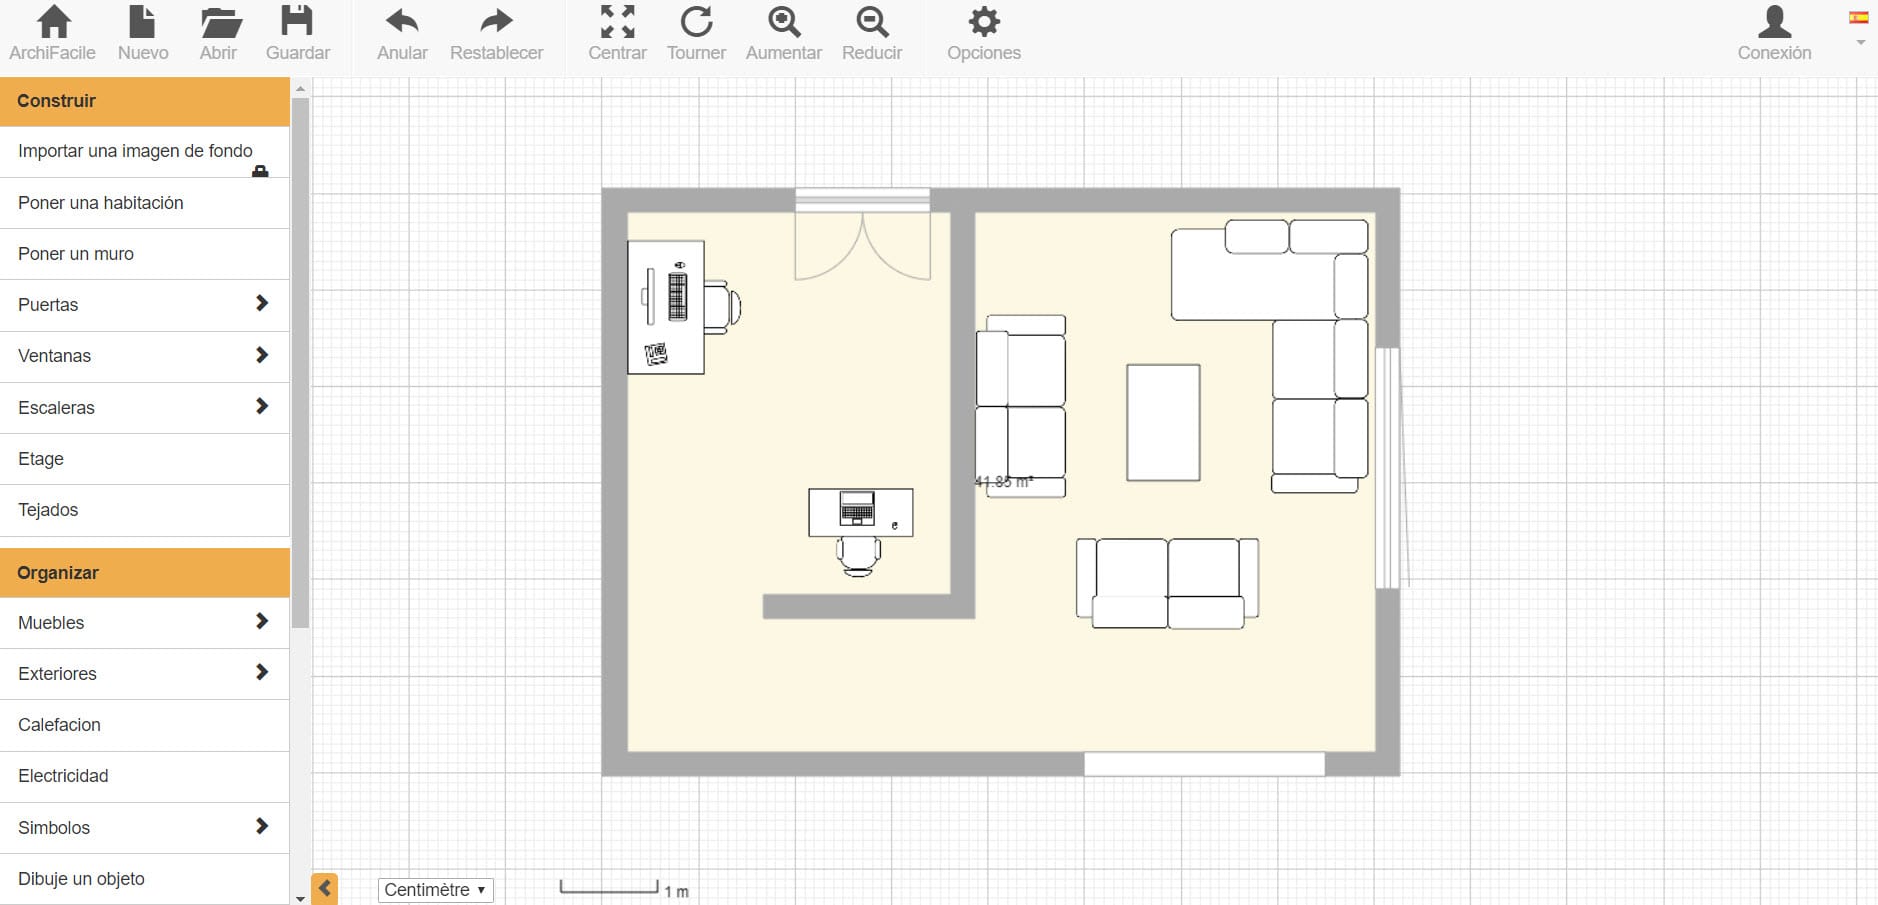1878x905 pixels.
Task: Zoom out with Reducir magnifier
Action: click(x=872, y=23)
